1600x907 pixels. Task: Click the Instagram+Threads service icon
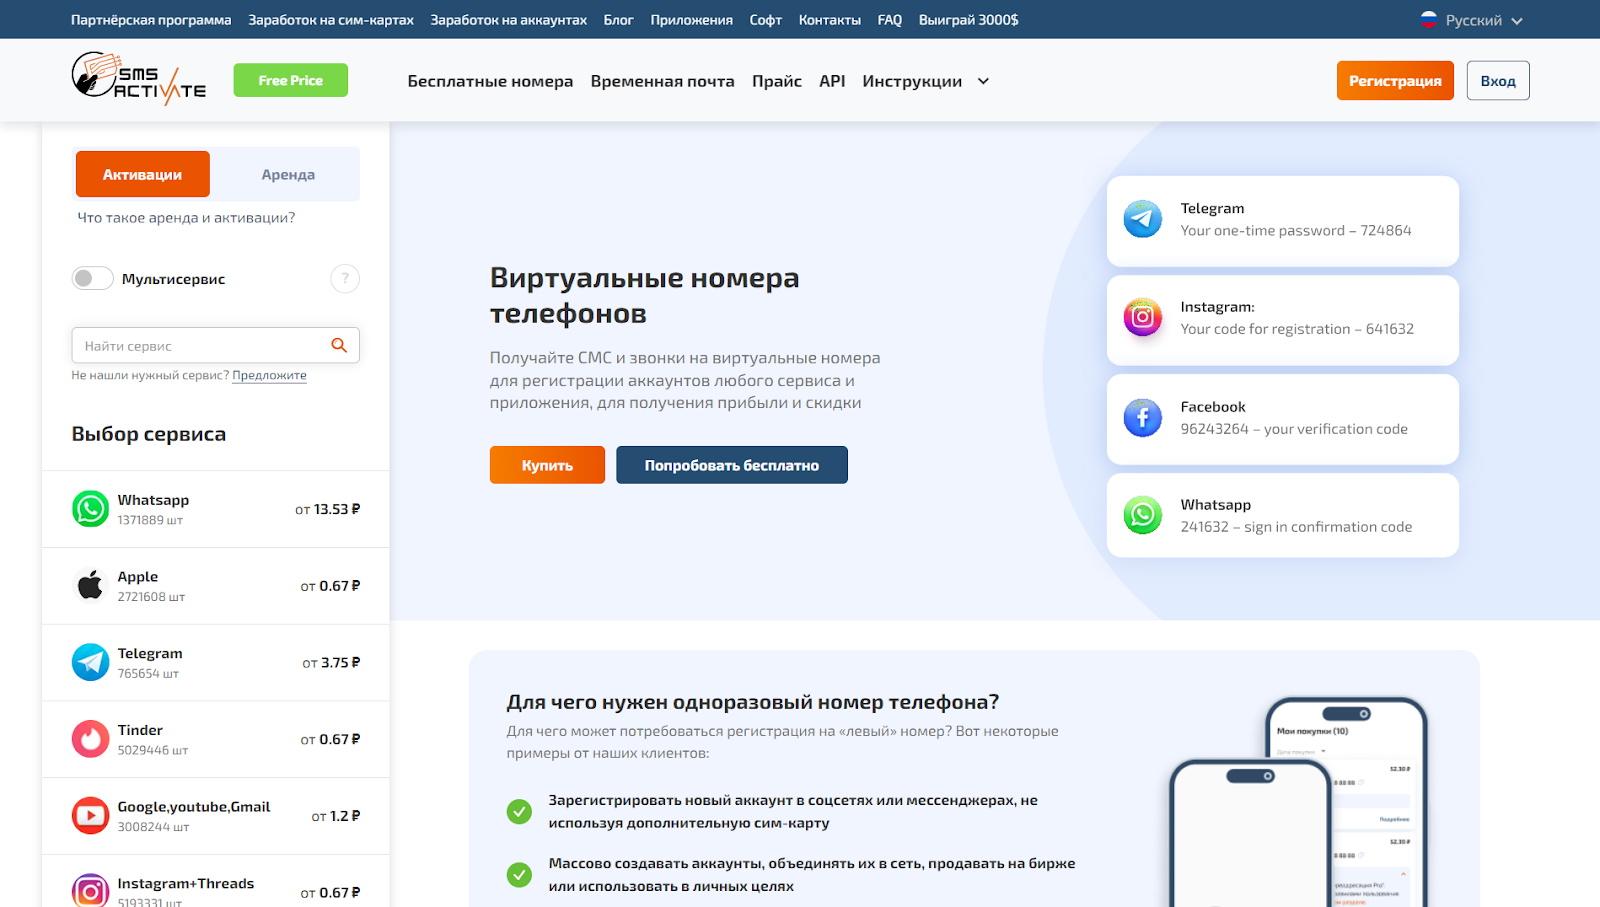[x=90, y=890]
